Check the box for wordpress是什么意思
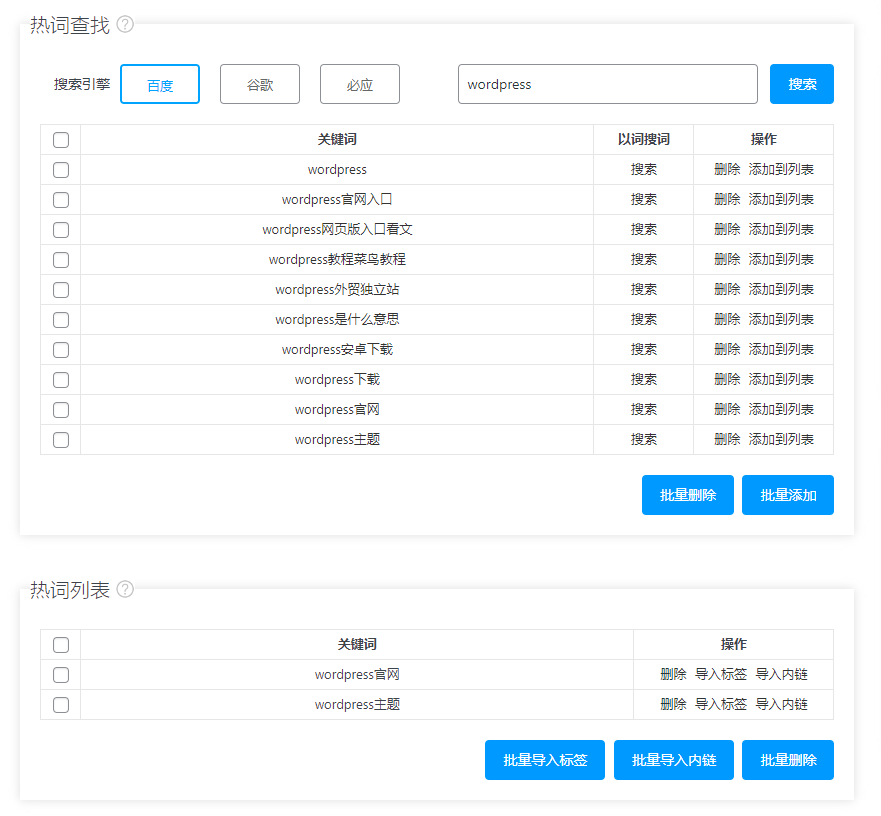This screenshot has width=881, height=816. click(x=61, y=320)
